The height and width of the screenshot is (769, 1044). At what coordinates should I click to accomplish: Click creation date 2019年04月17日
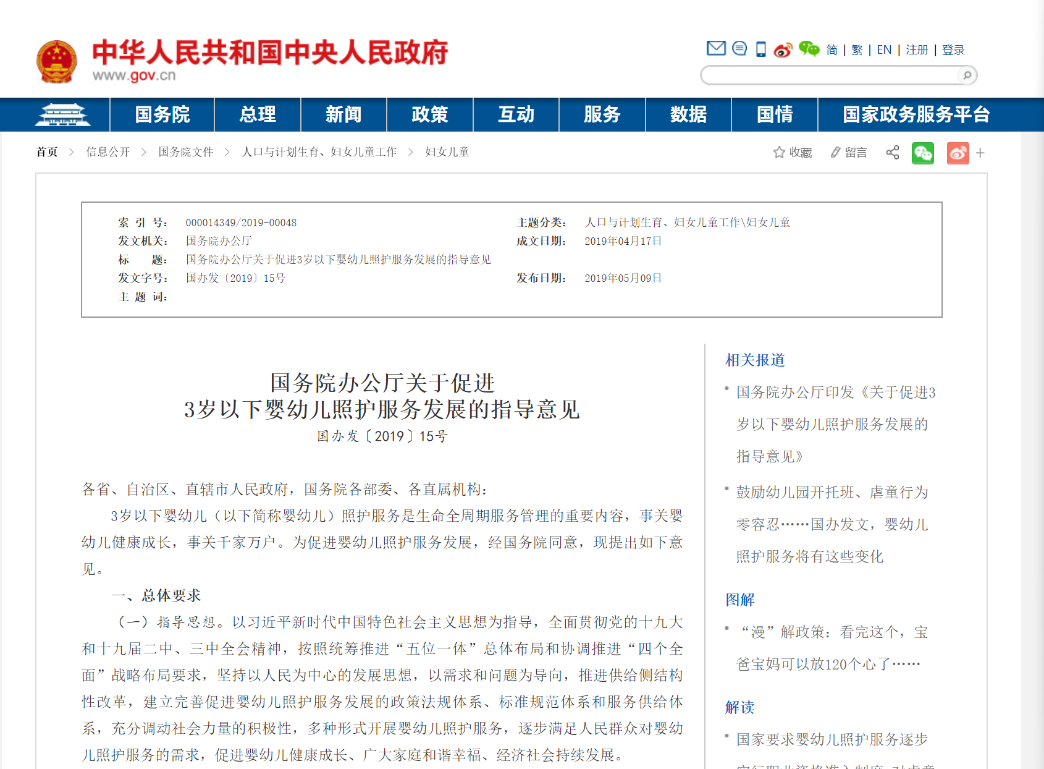(x=623, y=241)
